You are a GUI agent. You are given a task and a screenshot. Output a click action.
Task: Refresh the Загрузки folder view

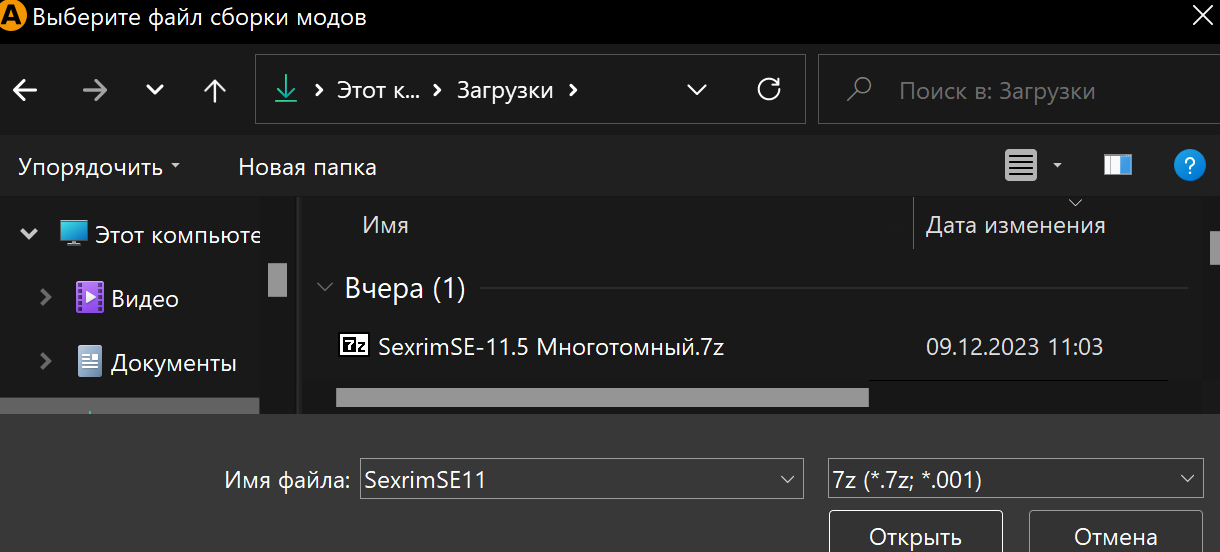click(x=768, y=90)
